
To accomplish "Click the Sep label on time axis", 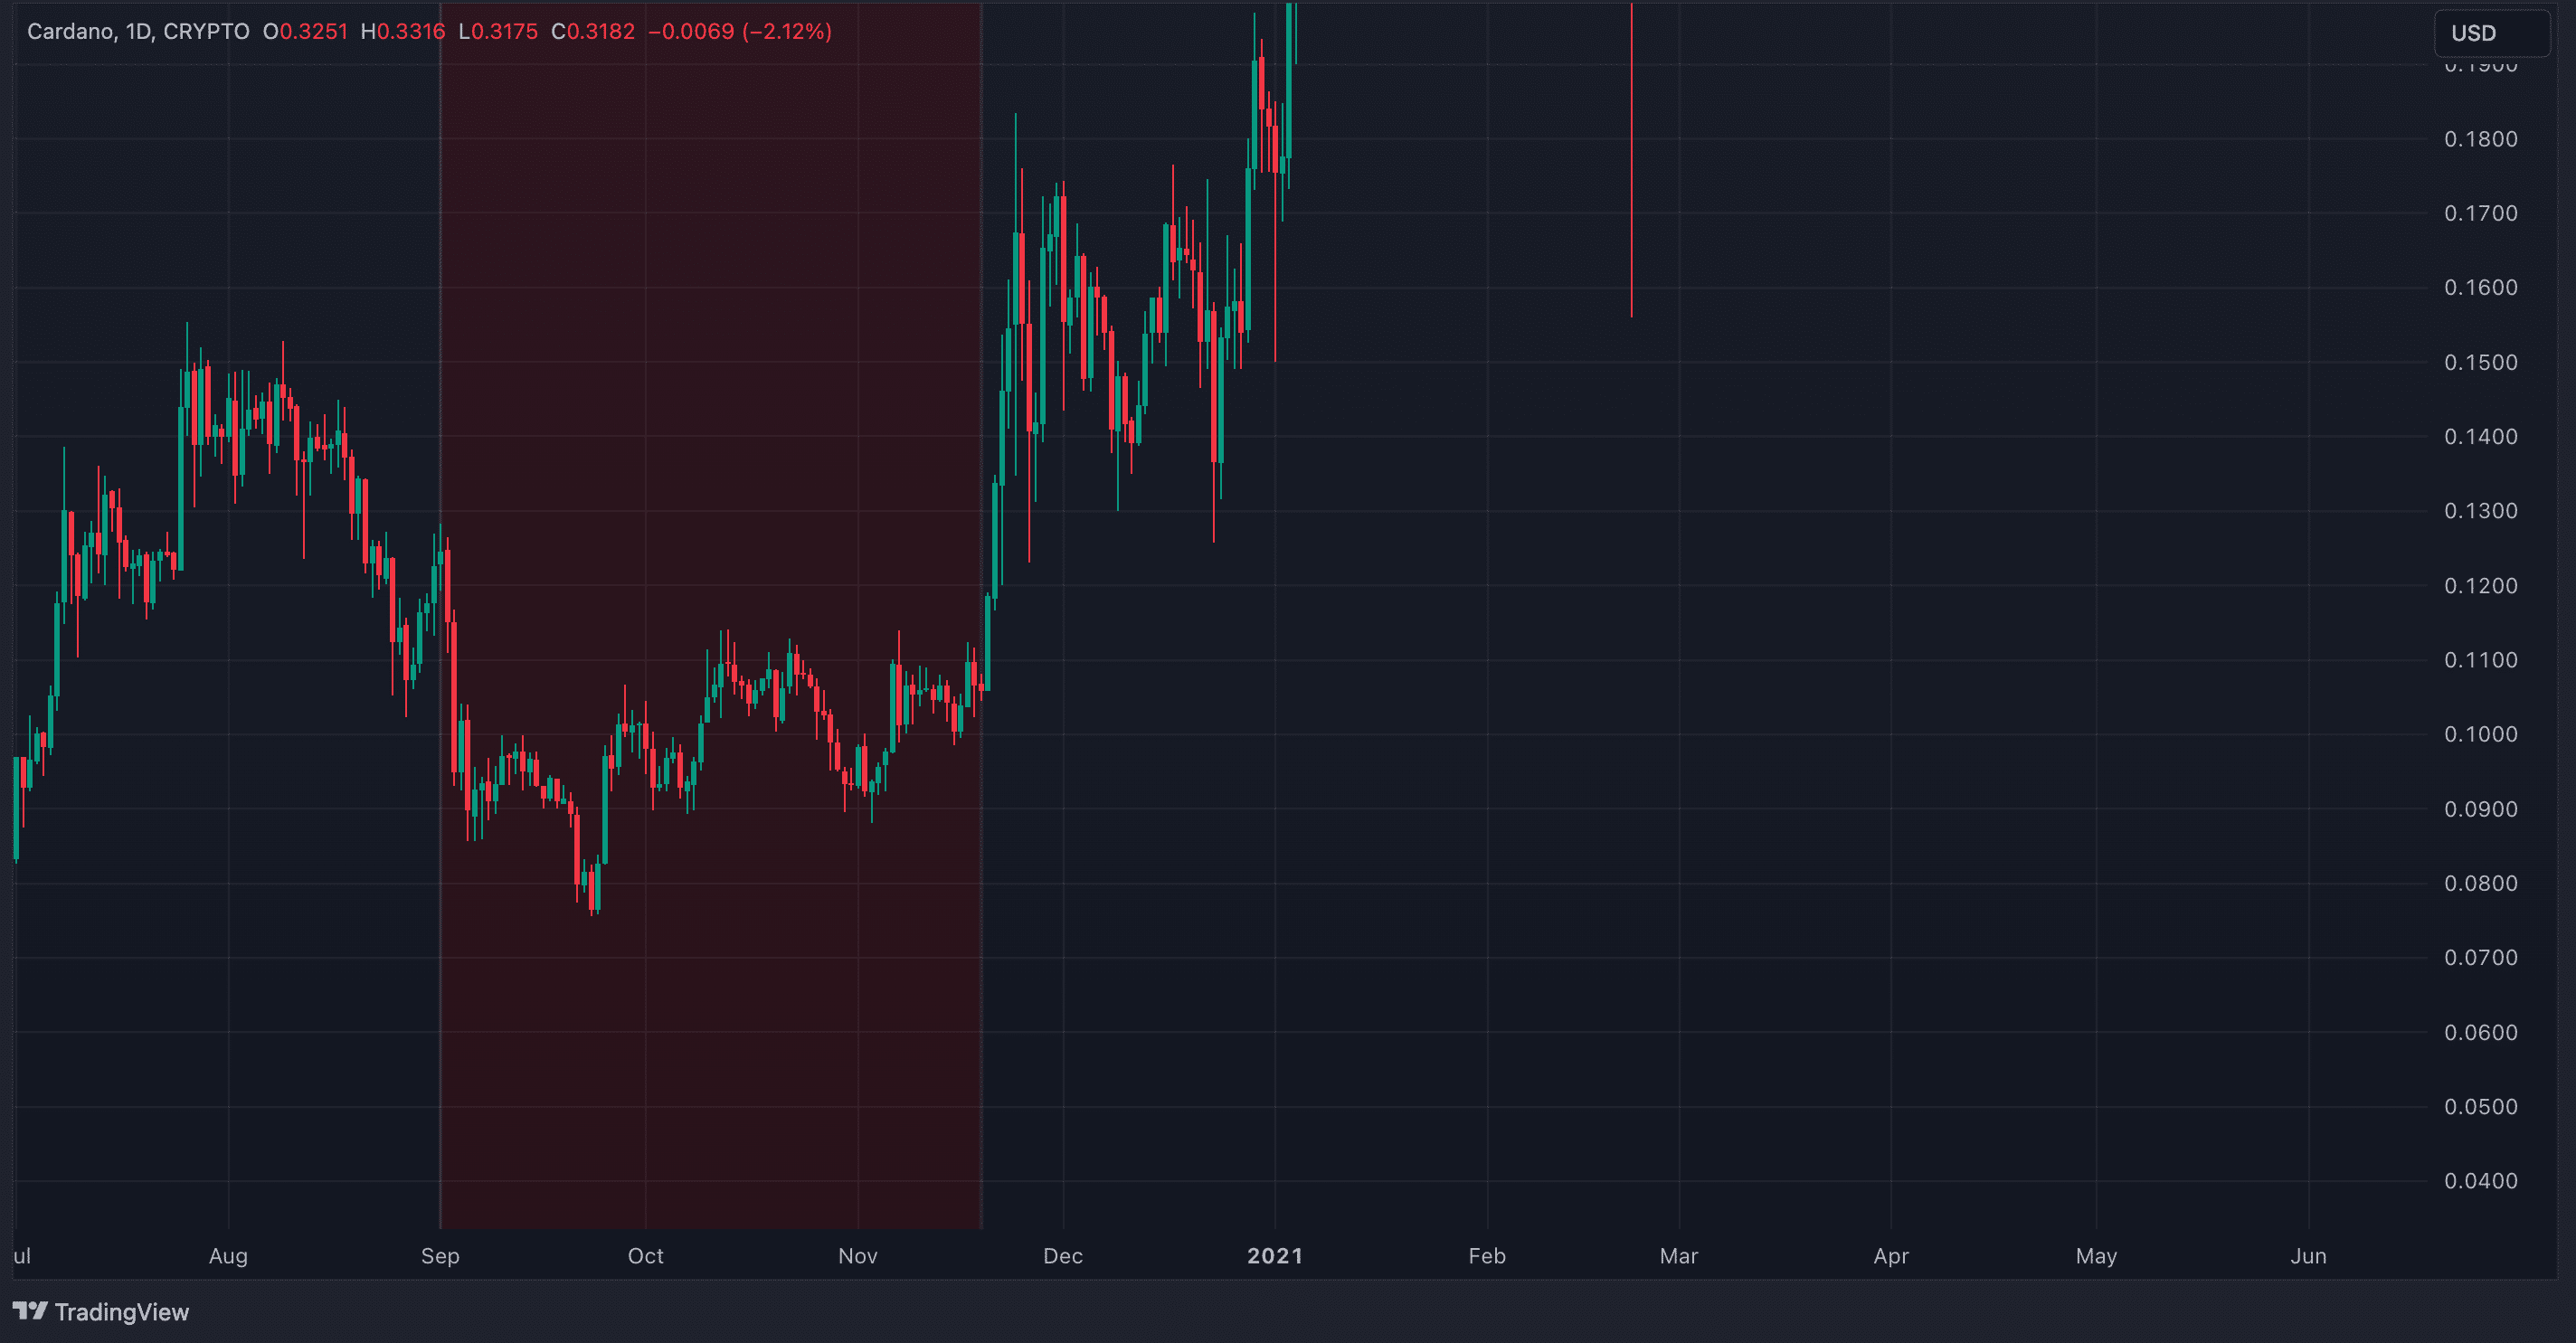I will point(440,1256).
